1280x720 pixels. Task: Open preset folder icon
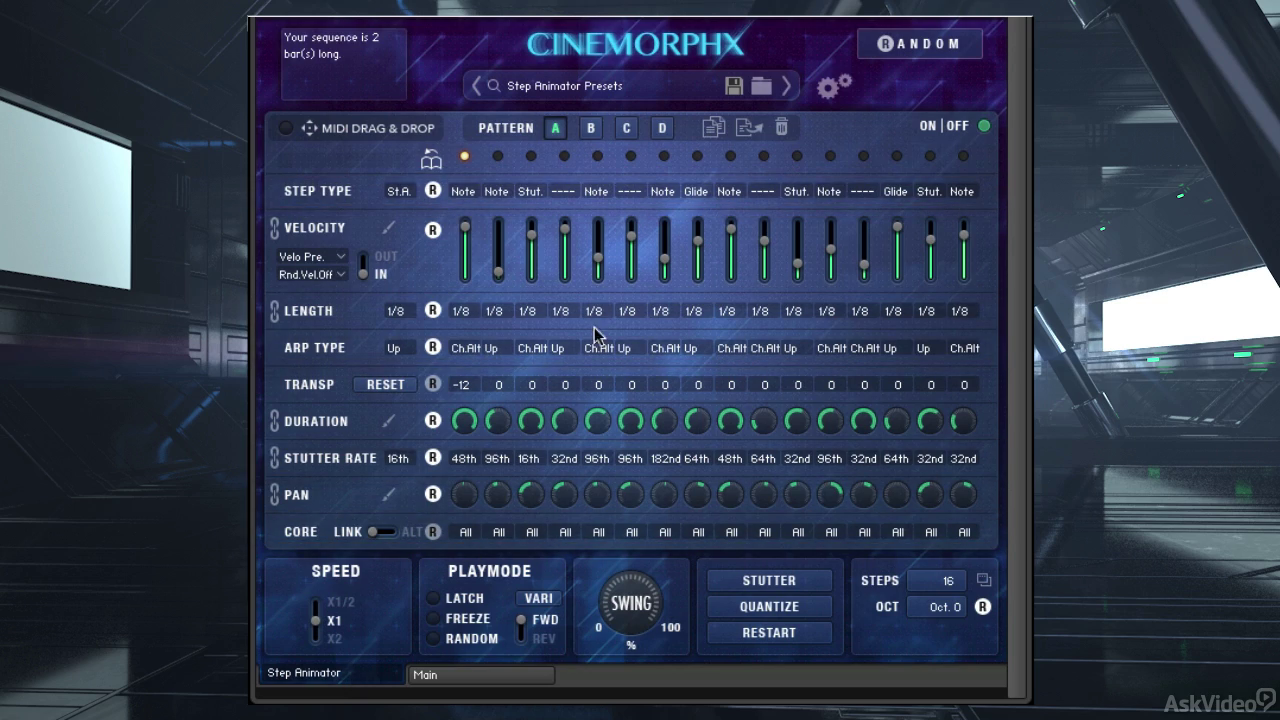coord(761,86)
